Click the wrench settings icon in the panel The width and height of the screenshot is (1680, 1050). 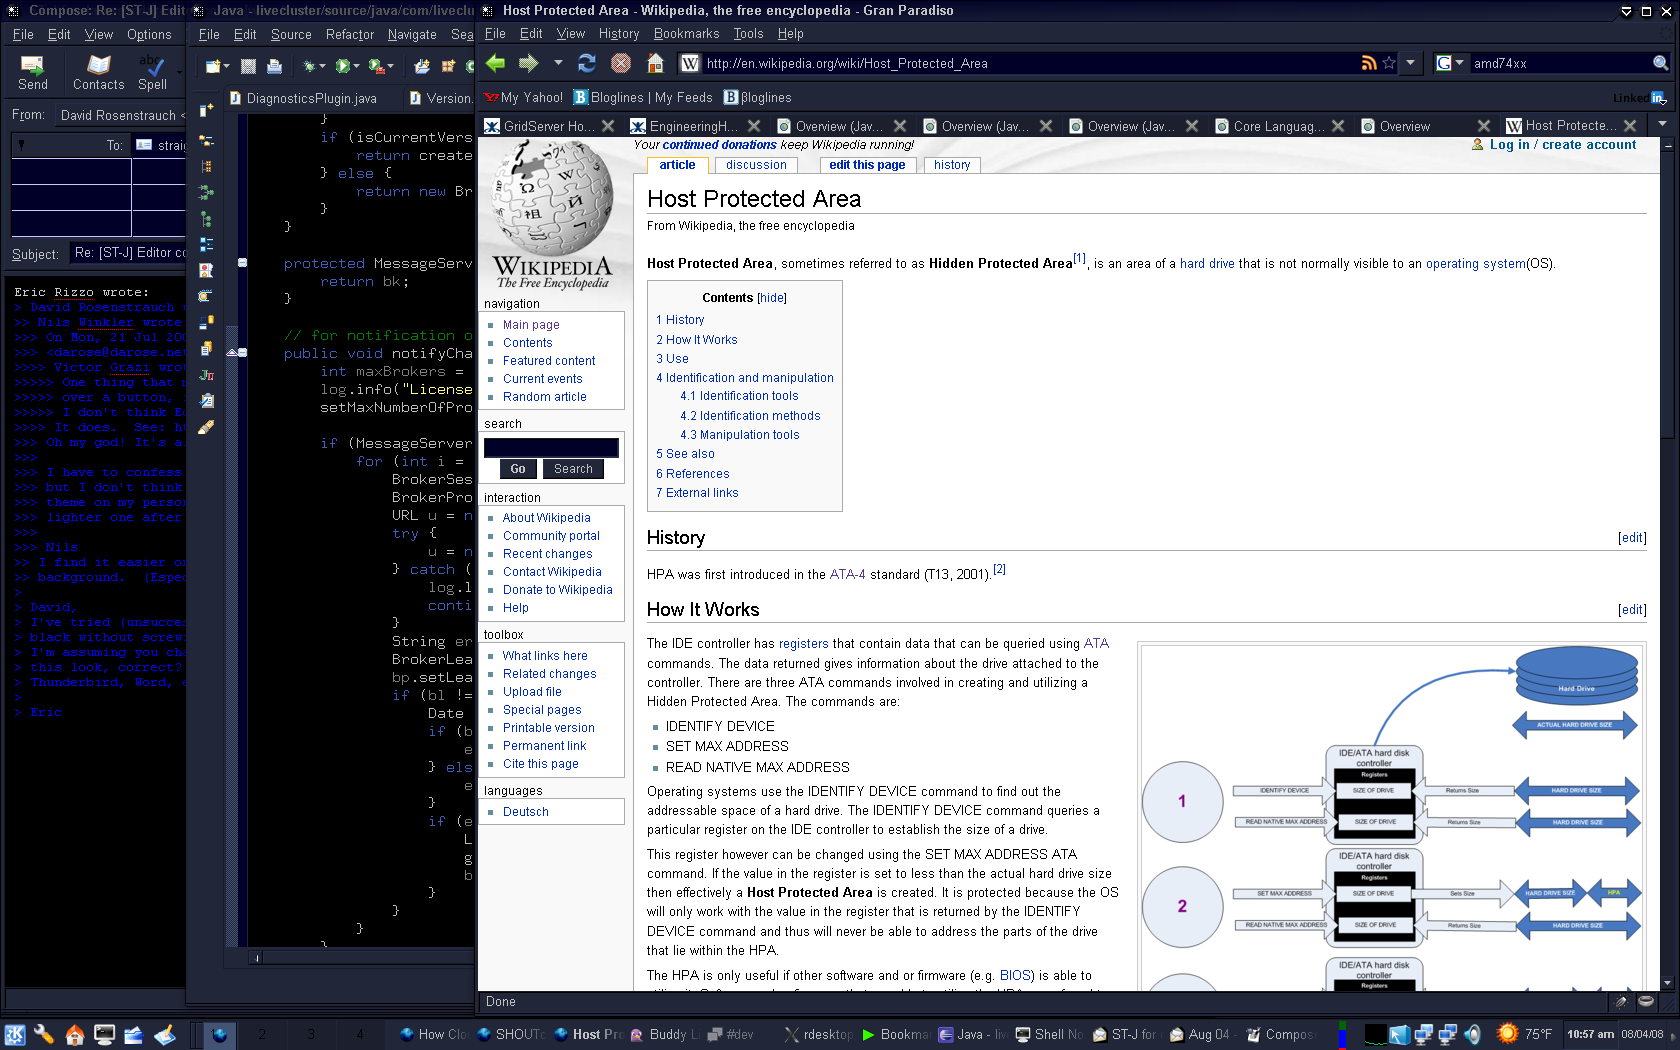click(44, 1035)
